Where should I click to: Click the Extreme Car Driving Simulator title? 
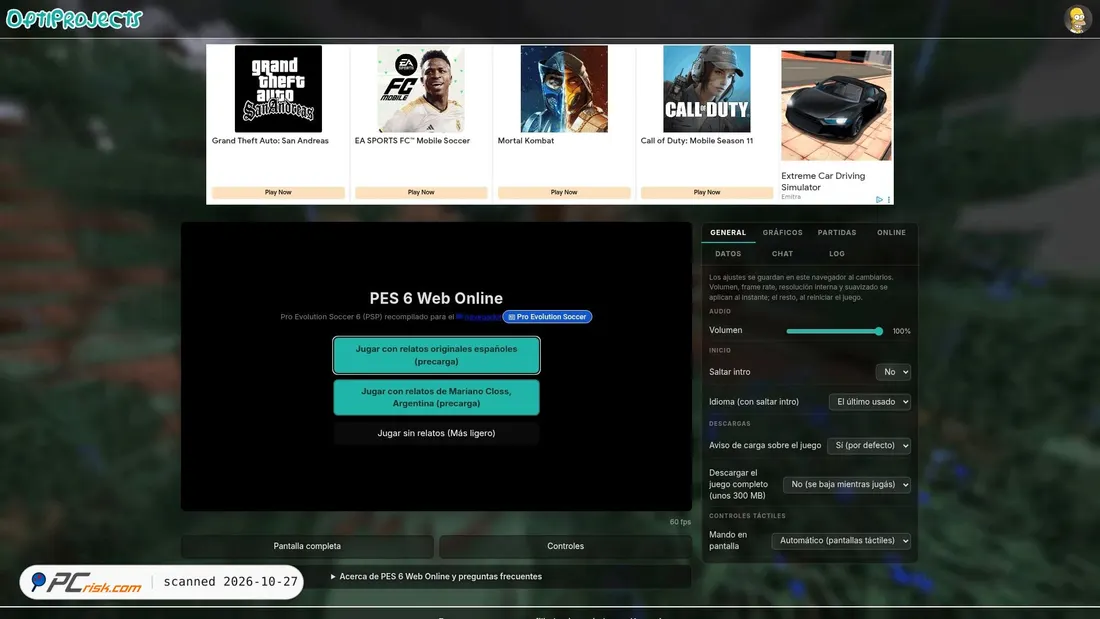pyautogui.click(x=823, y=182)
